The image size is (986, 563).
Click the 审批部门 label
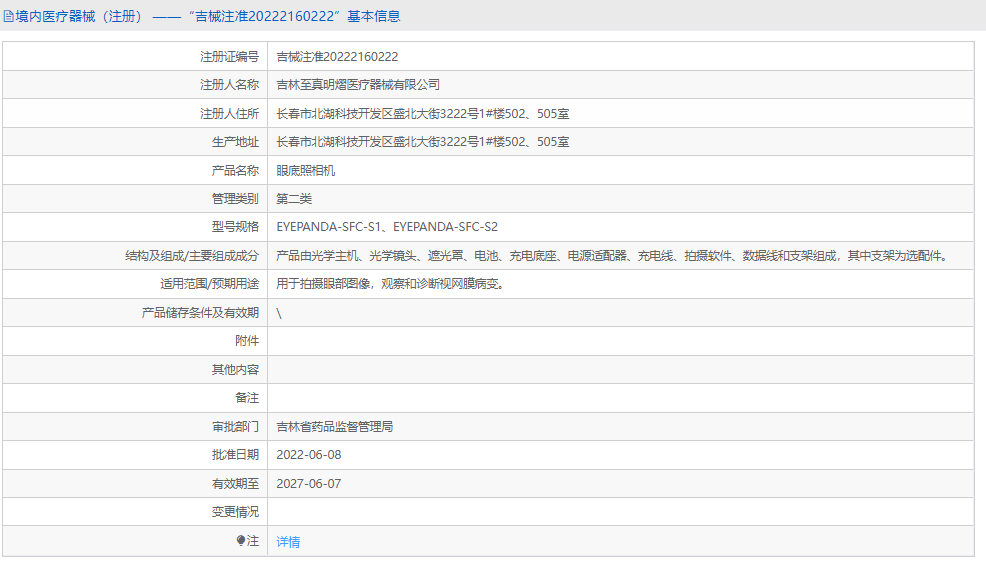pos(235,426)
